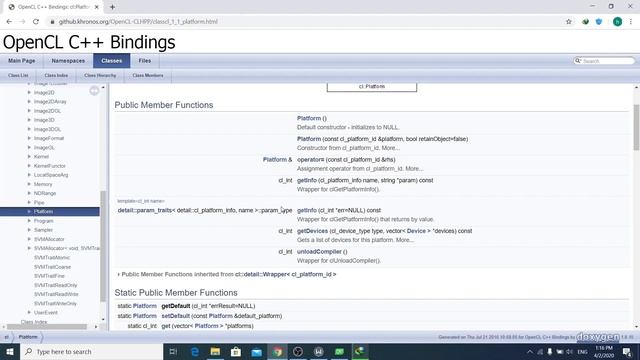Image resolution: width=640 pixels, height=360 pixels.
Task: Open the Windows Start menu
Action: pyautogui.click(x=10, y=351)
